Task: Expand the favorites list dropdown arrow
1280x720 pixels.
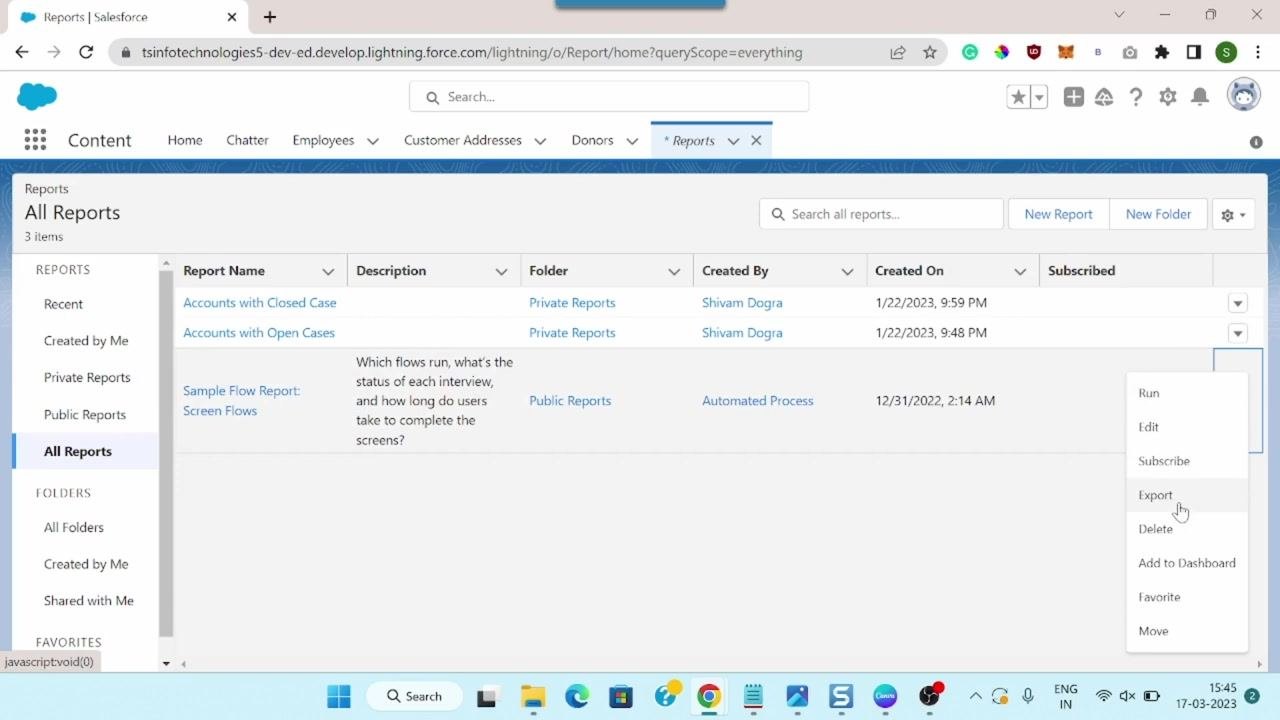Action: [x=1040, y=97]
